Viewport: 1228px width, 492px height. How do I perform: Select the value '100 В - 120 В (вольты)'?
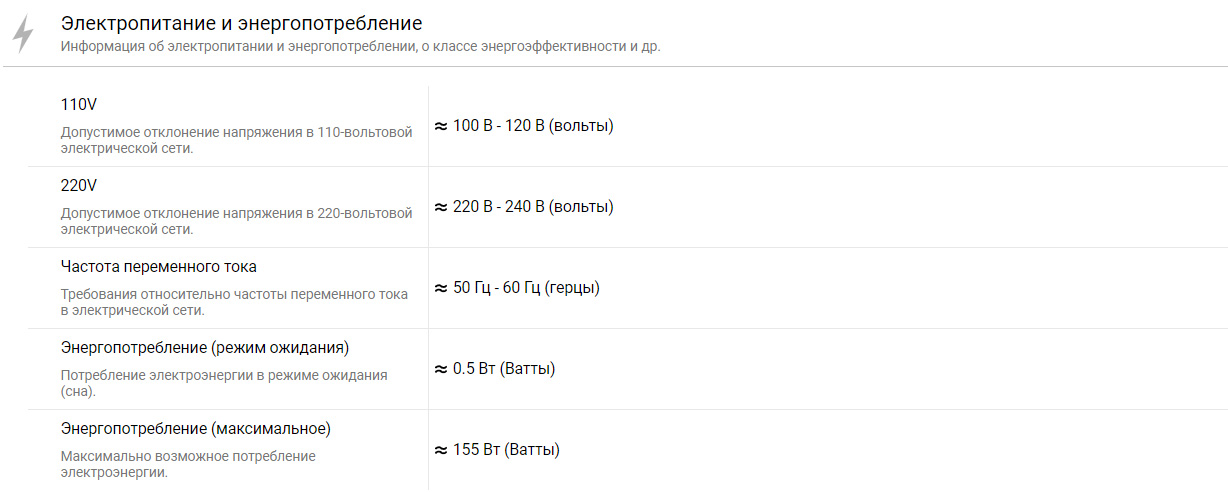[x=533, y=126]
